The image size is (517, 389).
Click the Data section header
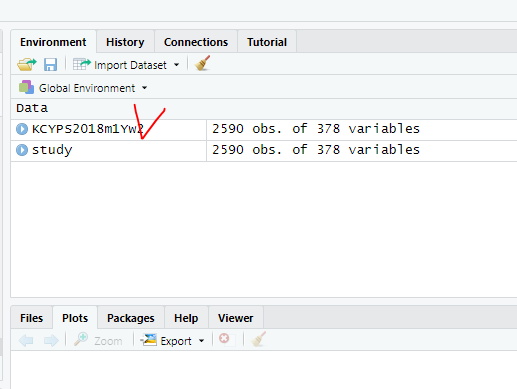pos(32,108)
